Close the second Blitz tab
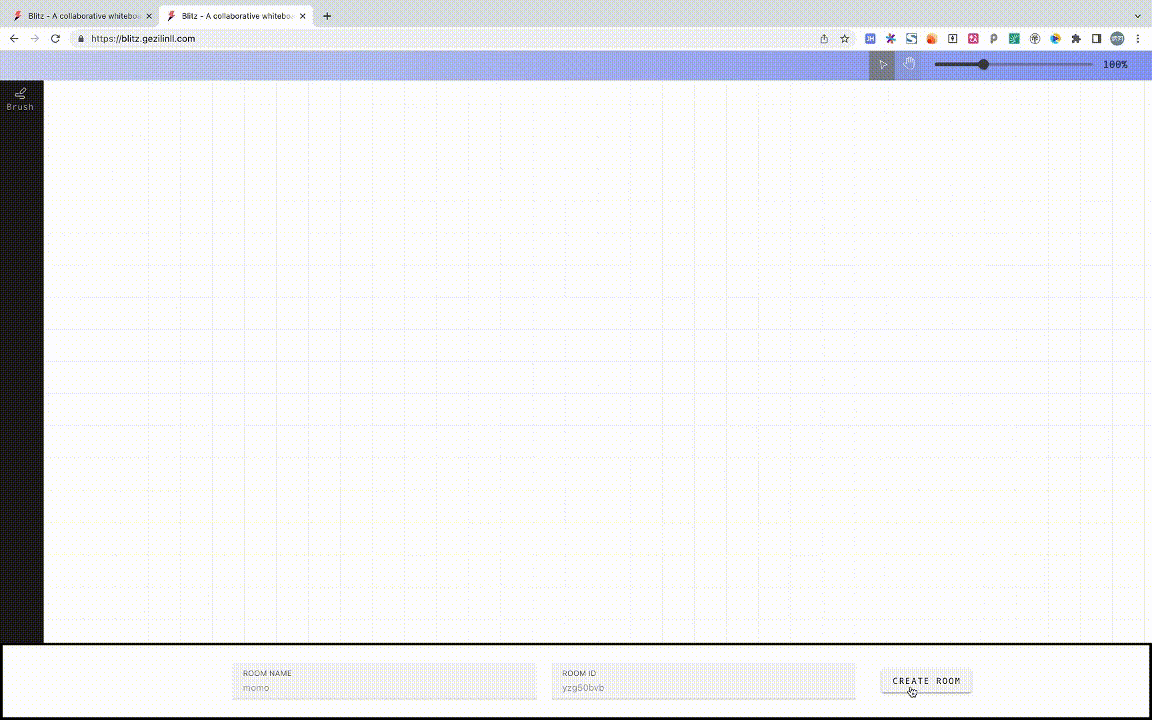The height and width of the screenshot is (720, 1152). pos(303,16)
